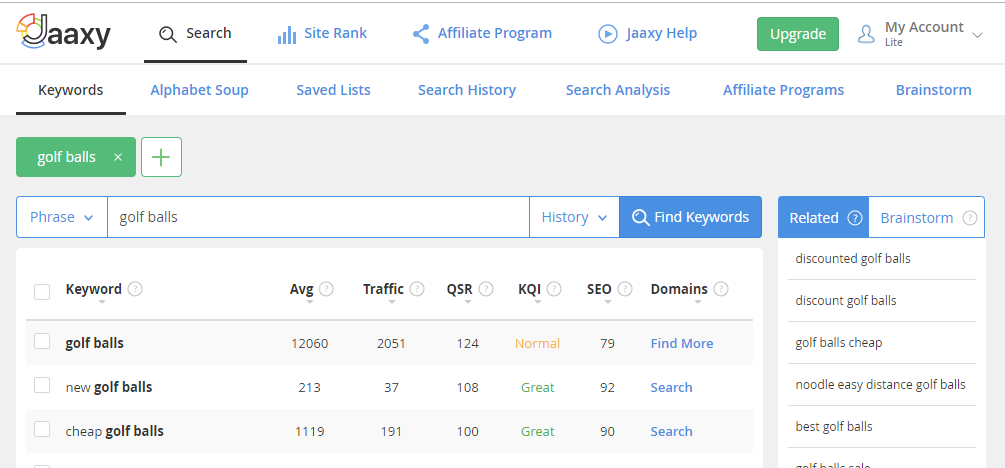The image size is (1005, 468).
Task: Open the Search main menu item
Action: click(x=195, y=34)
